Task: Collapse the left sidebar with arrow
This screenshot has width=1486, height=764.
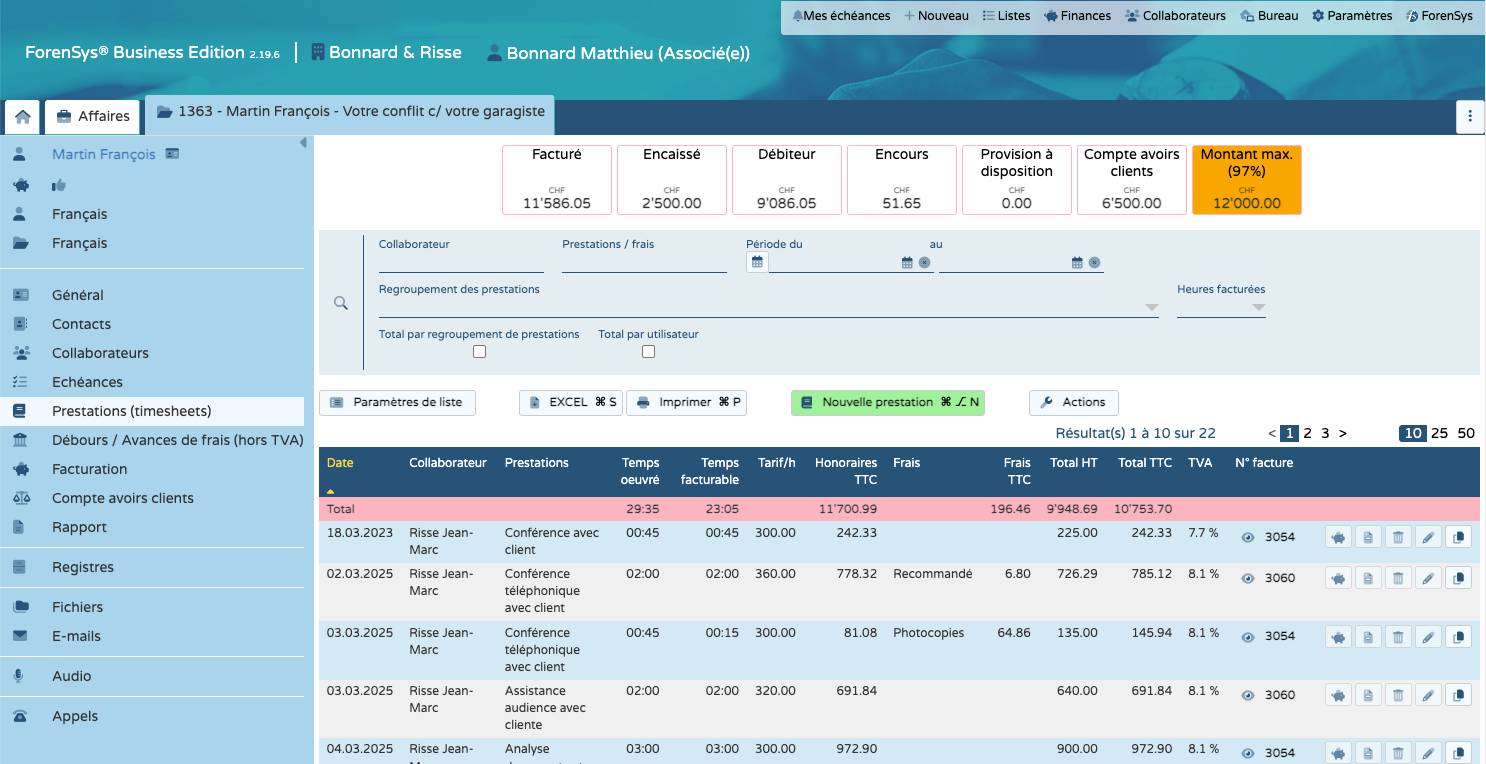Action: coord(303,144)
